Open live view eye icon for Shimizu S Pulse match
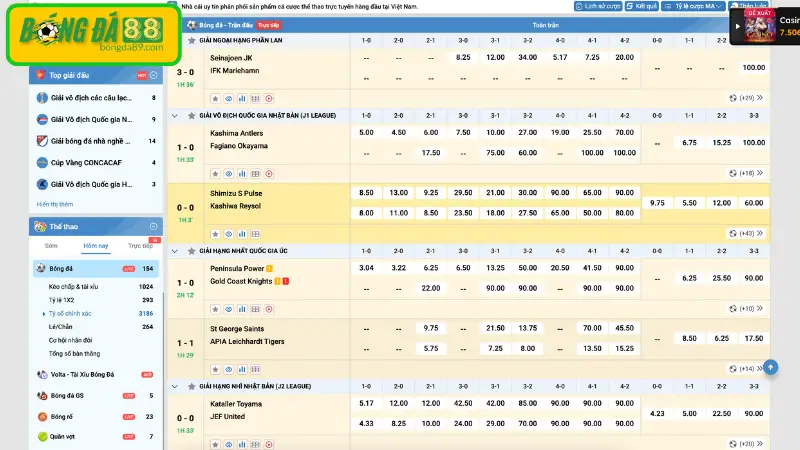This screenshot has width=800, height=450. click(229, 234)
